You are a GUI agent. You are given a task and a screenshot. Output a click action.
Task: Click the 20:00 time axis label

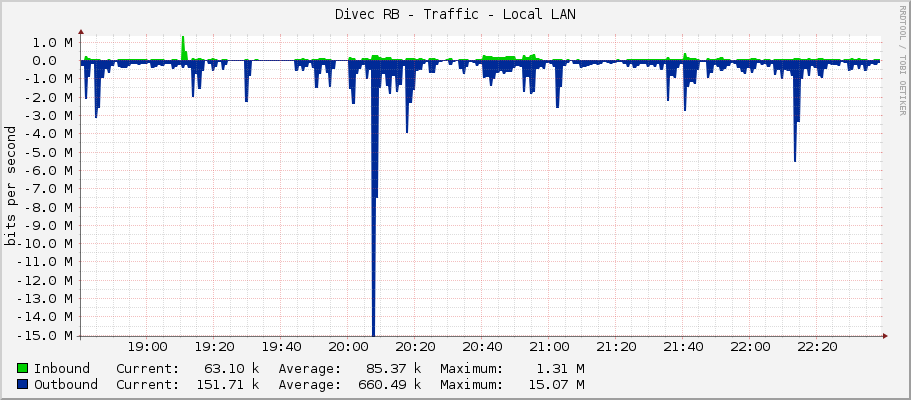(348, 347)
